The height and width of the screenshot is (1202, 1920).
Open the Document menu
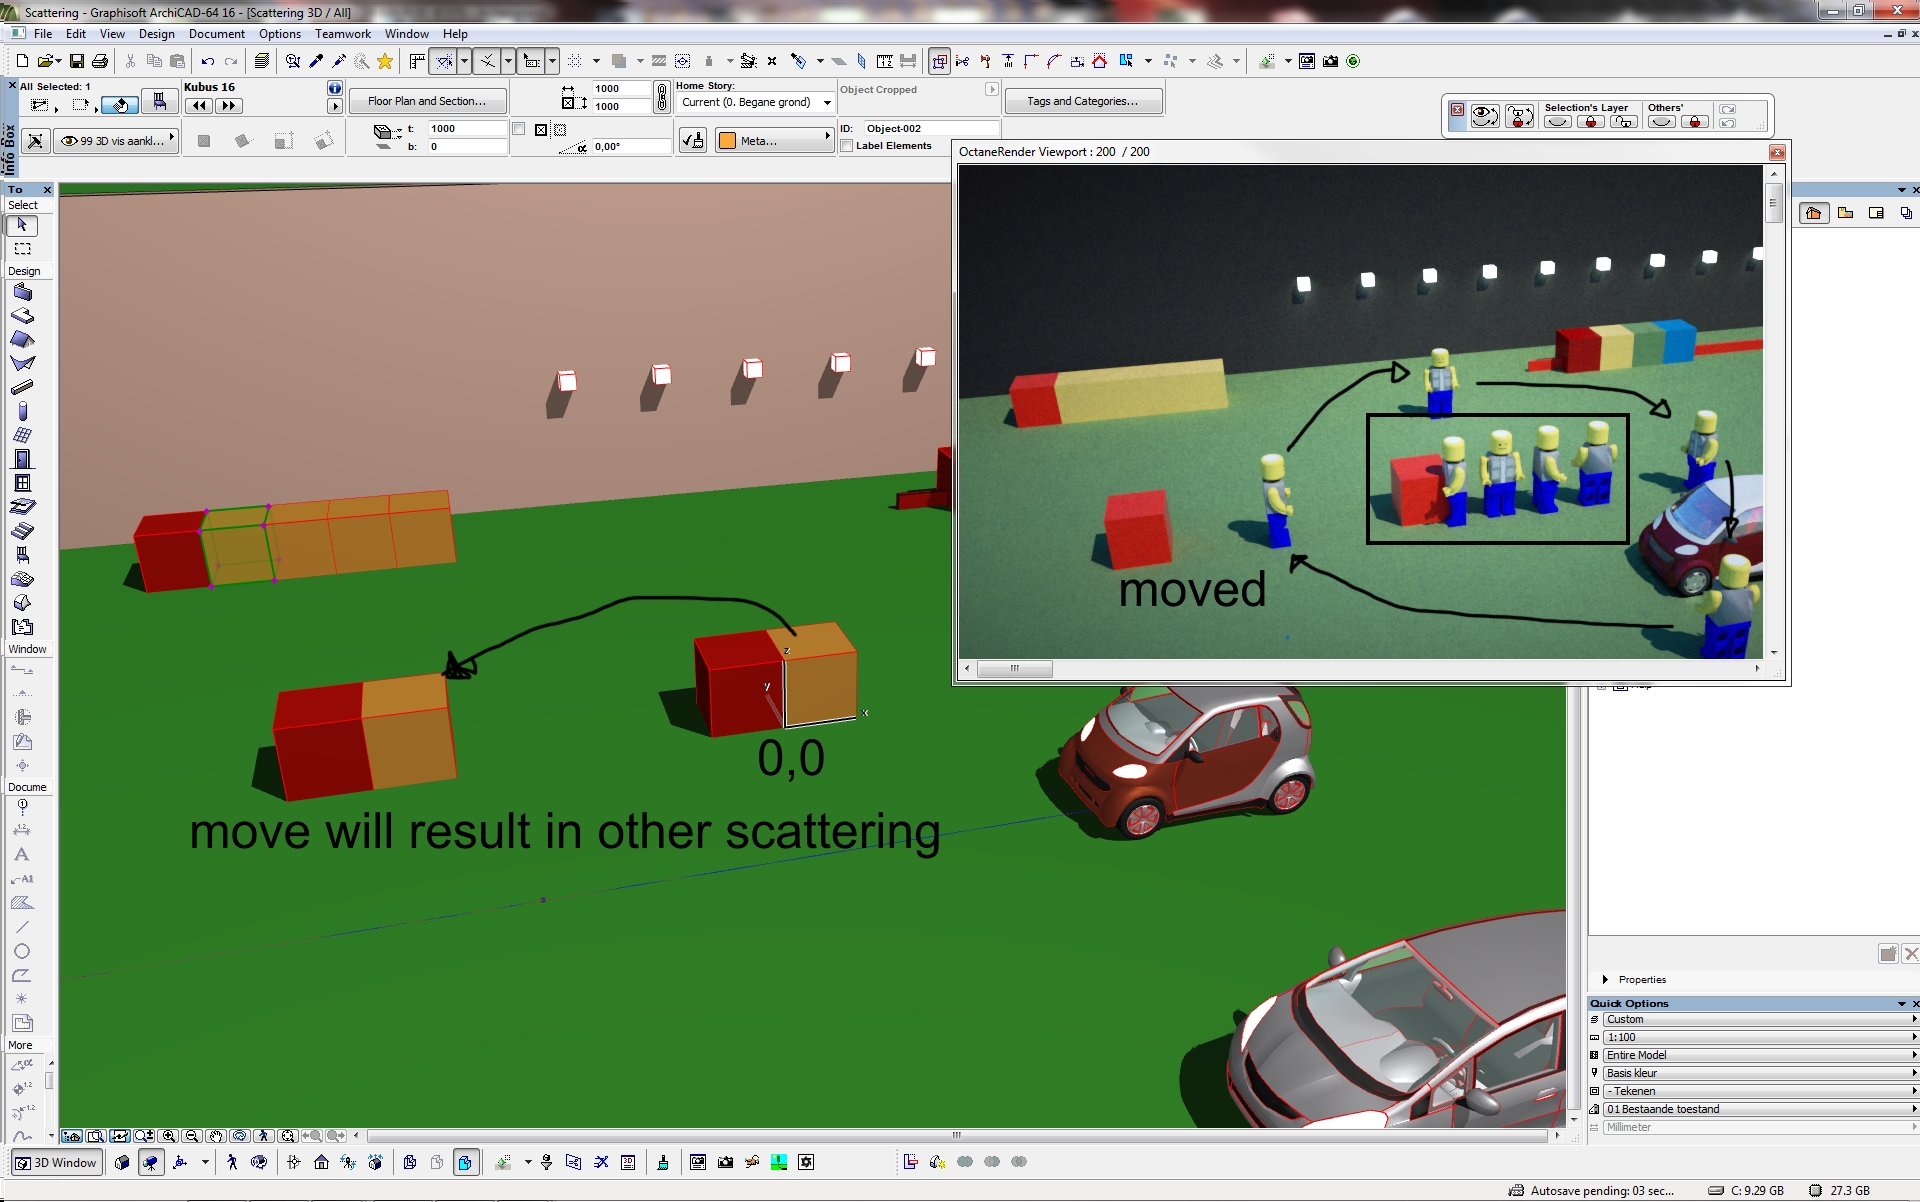pos(216,34)
